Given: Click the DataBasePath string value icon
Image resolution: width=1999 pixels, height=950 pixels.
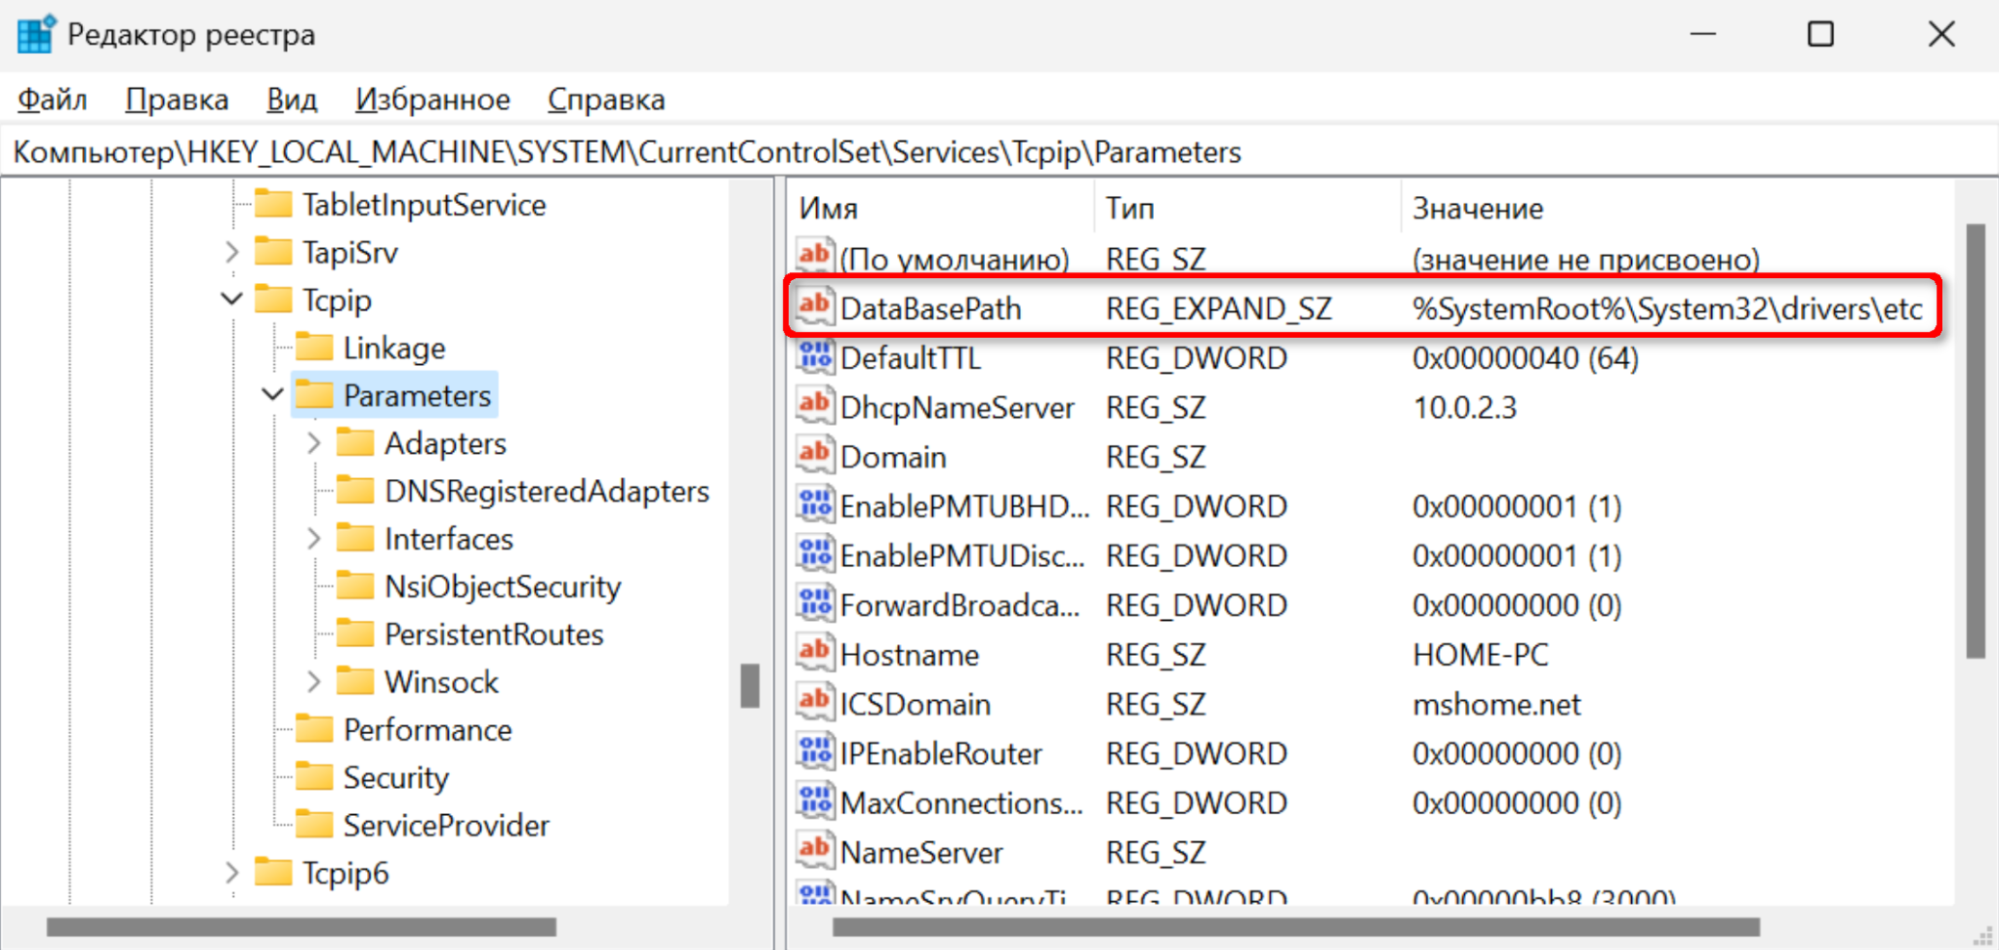Looking at the screenshot, I should (x=815, y=306).
